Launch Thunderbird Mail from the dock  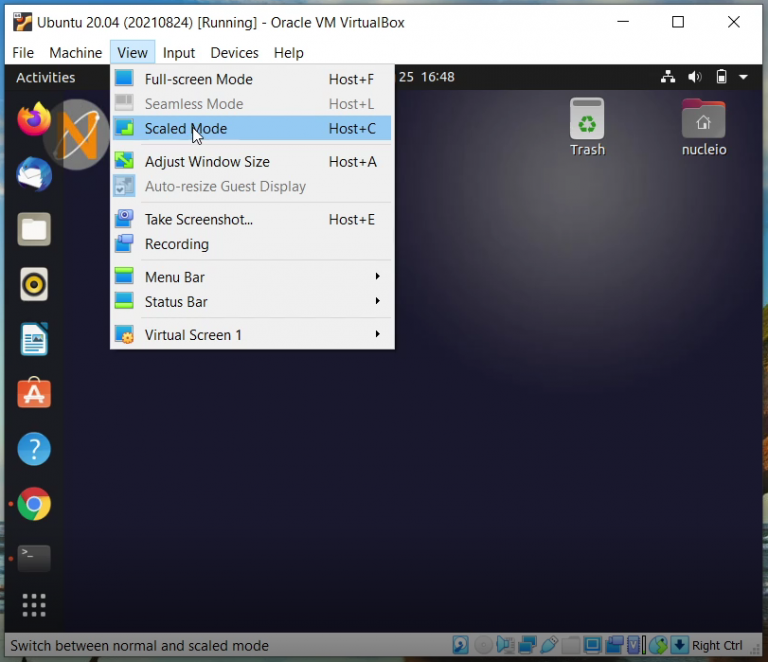(x=34, y=175)
